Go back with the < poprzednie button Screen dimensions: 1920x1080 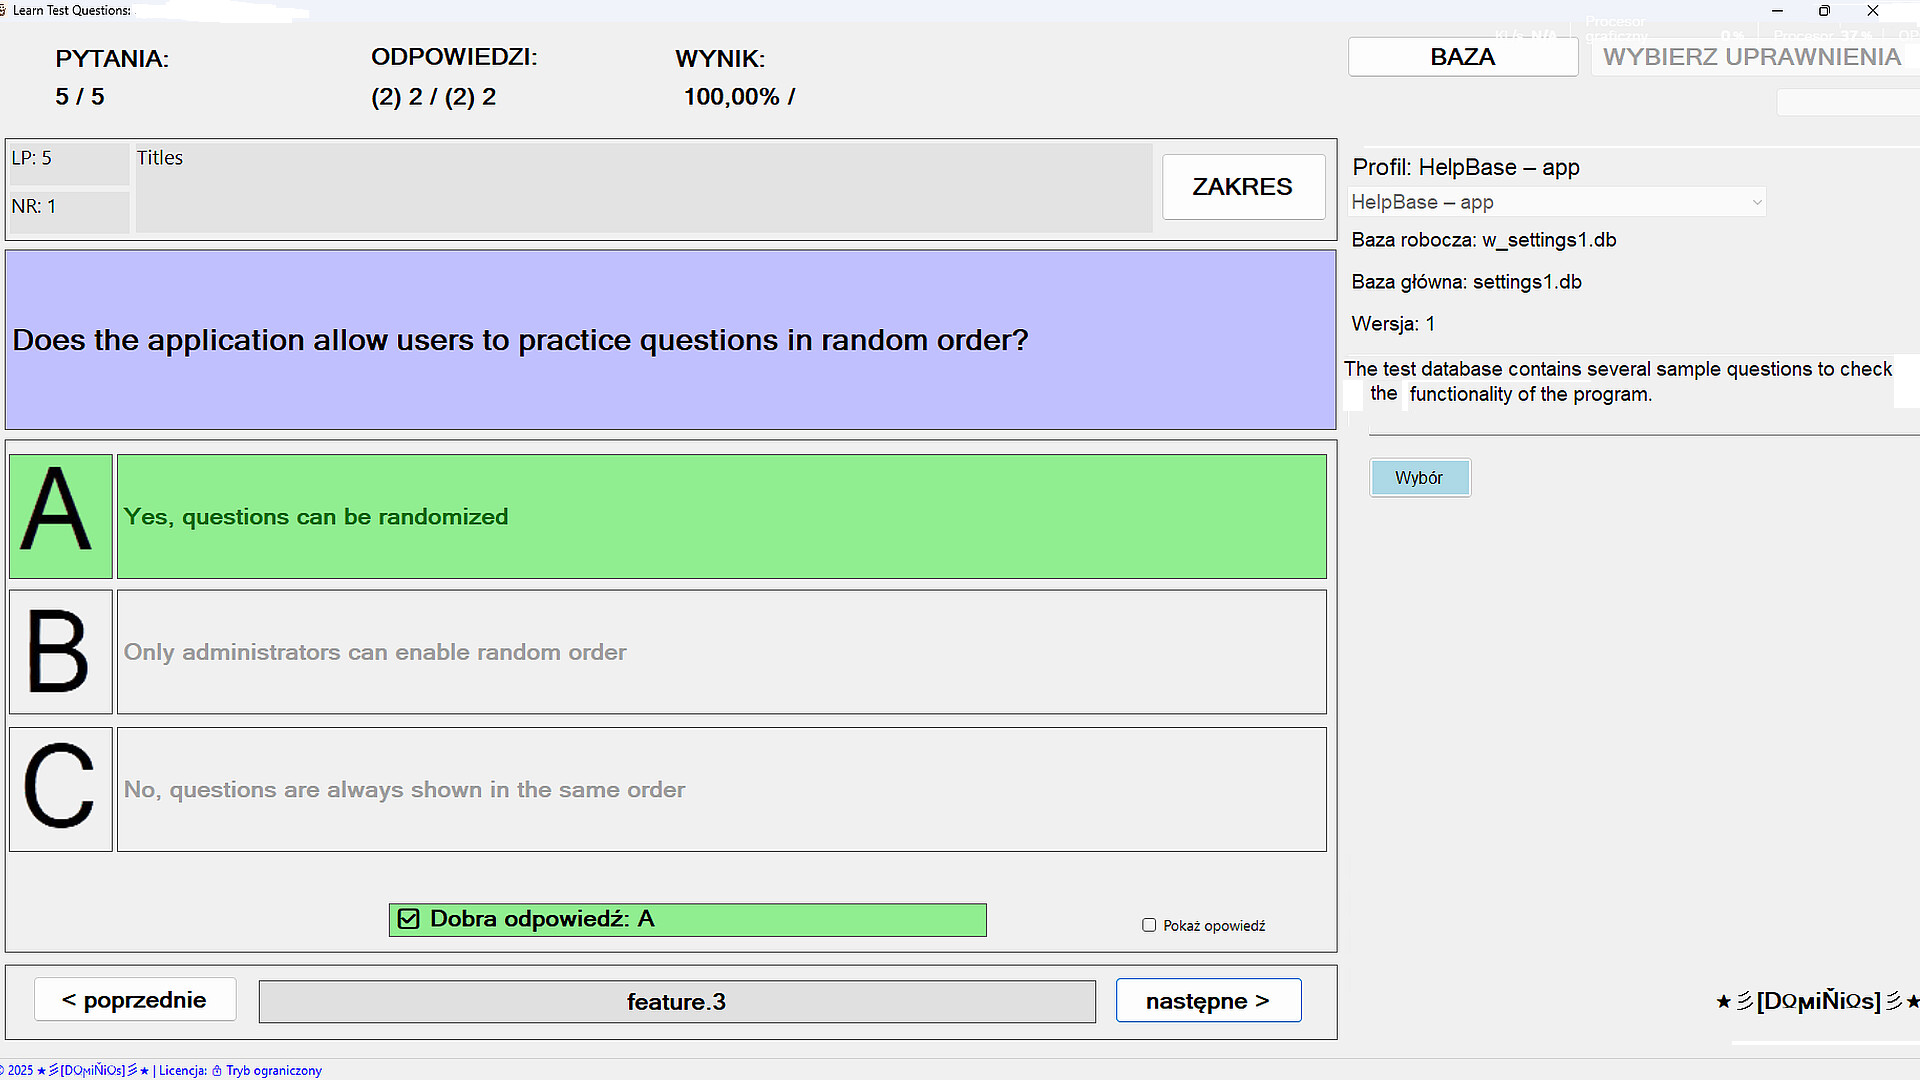135,999
